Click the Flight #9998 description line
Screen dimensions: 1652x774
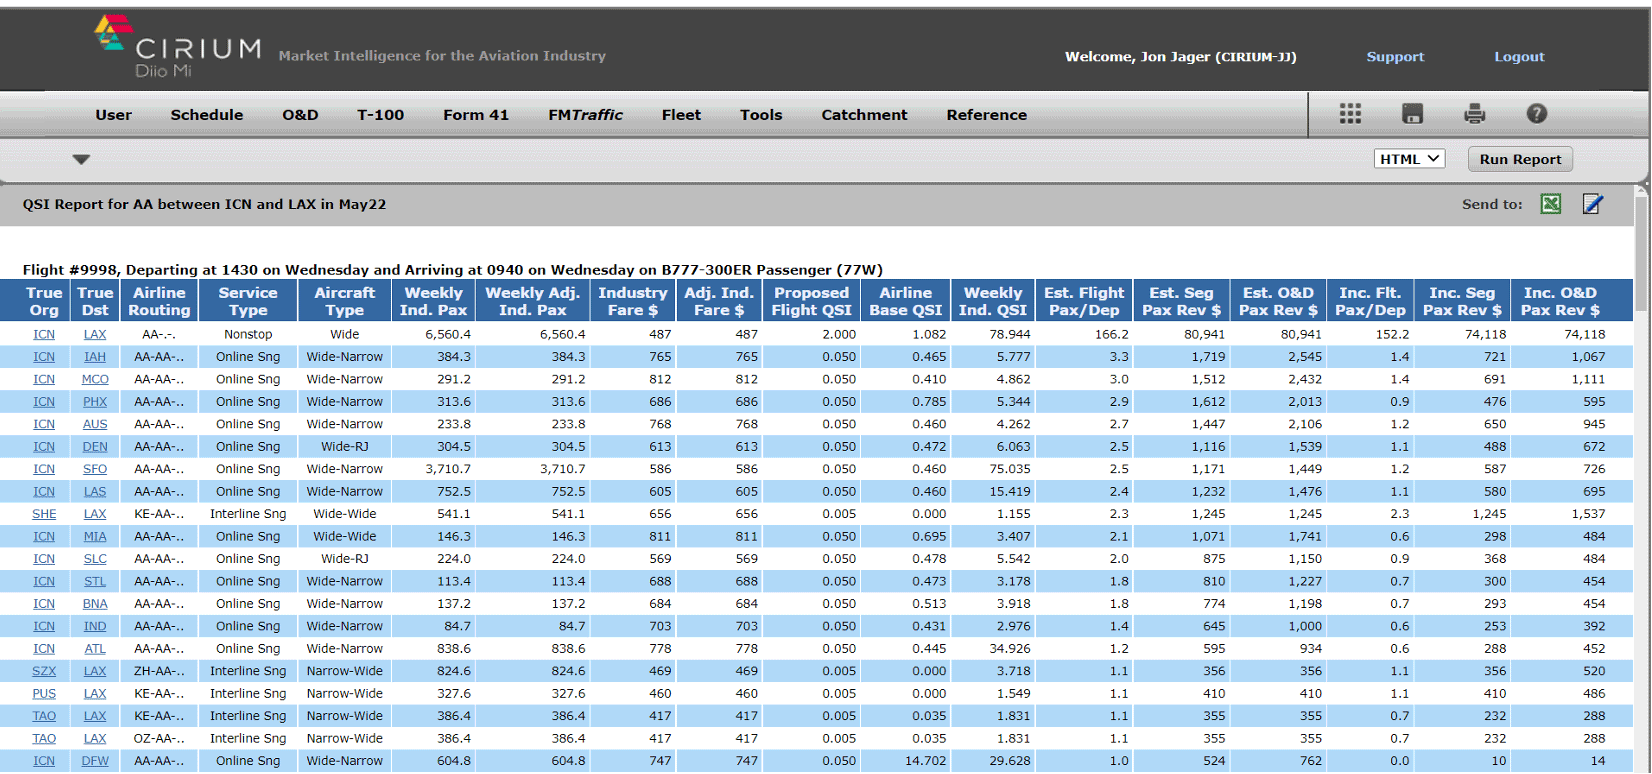pos(452,270)
